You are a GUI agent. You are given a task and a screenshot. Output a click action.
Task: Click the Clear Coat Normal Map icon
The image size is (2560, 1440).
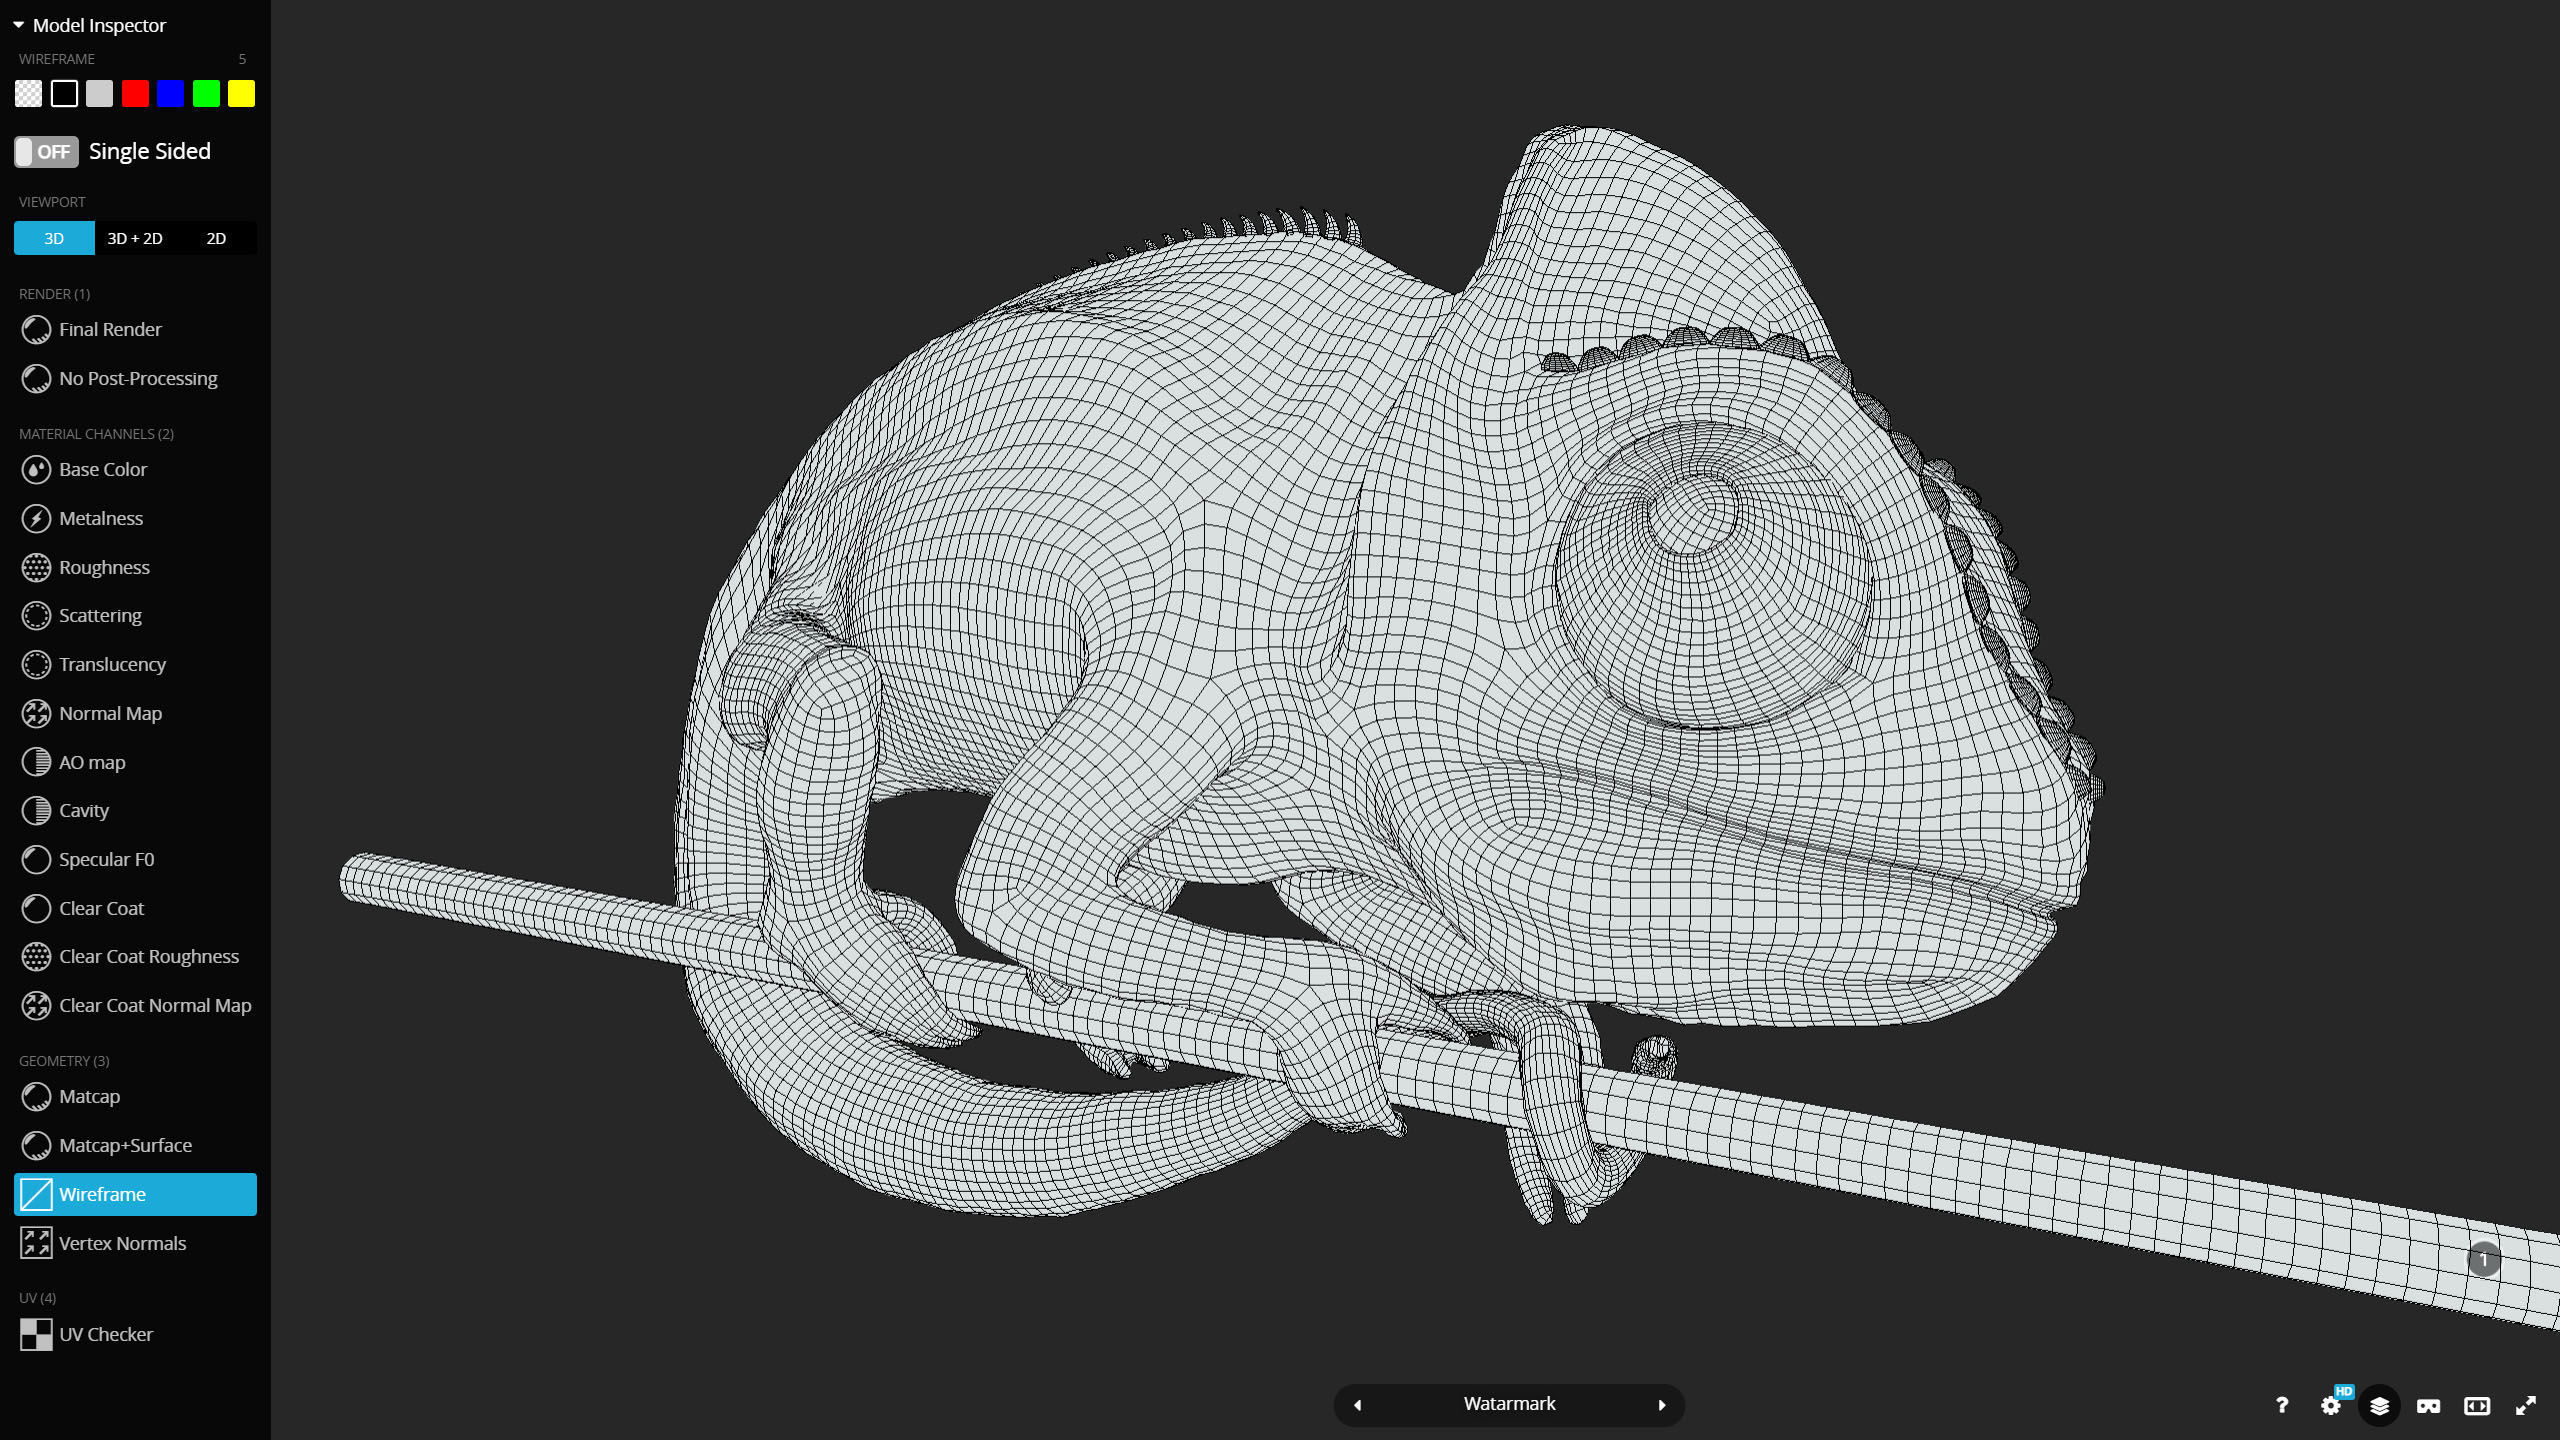tap(36, 1006)
